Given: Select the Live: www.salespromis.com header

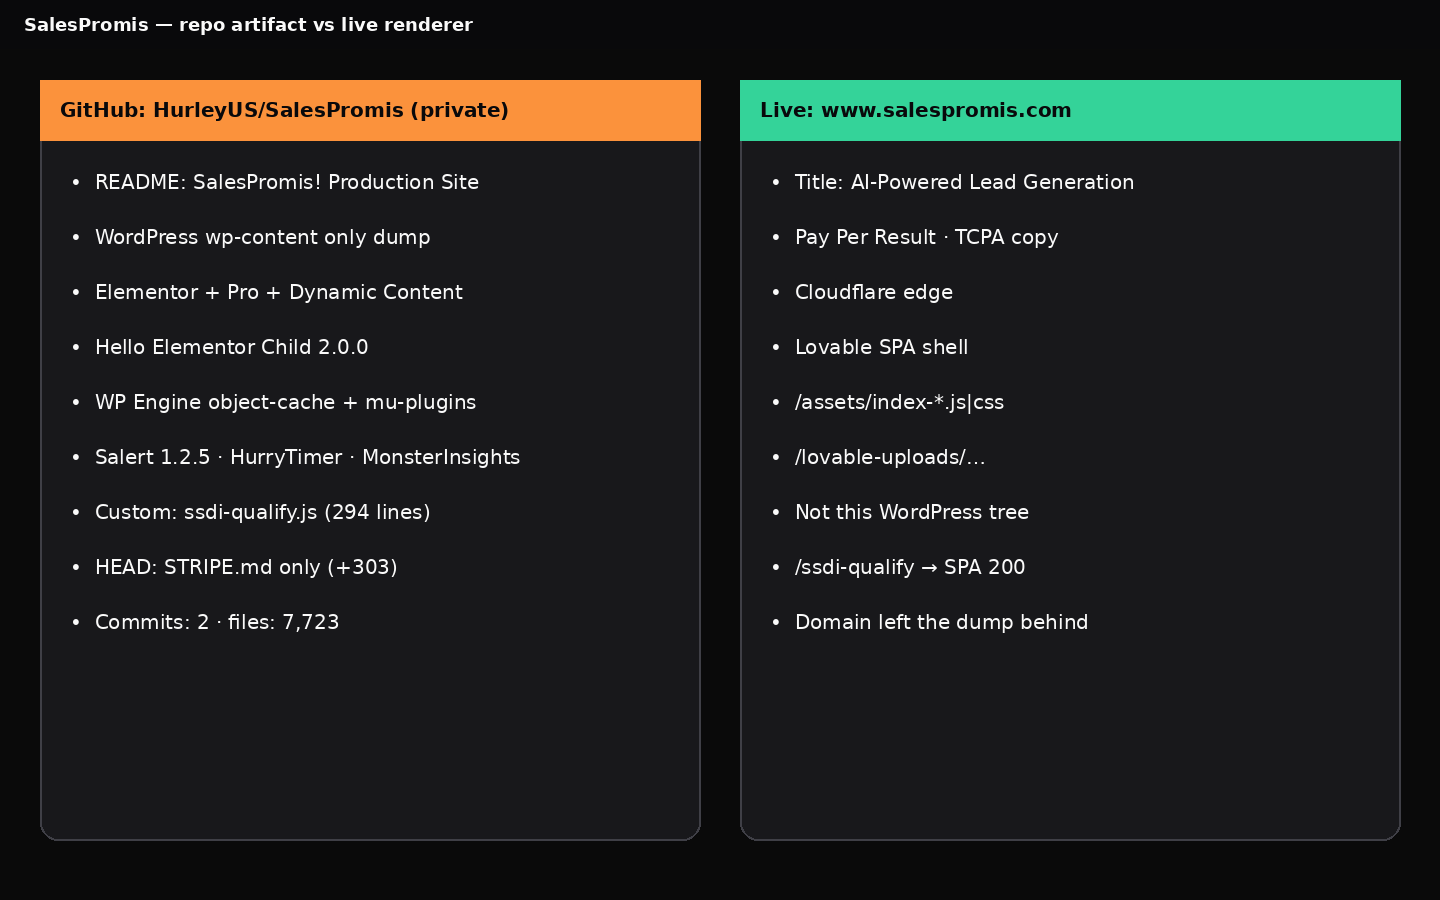Looking at the screenshot, I should click(1070, 110).
